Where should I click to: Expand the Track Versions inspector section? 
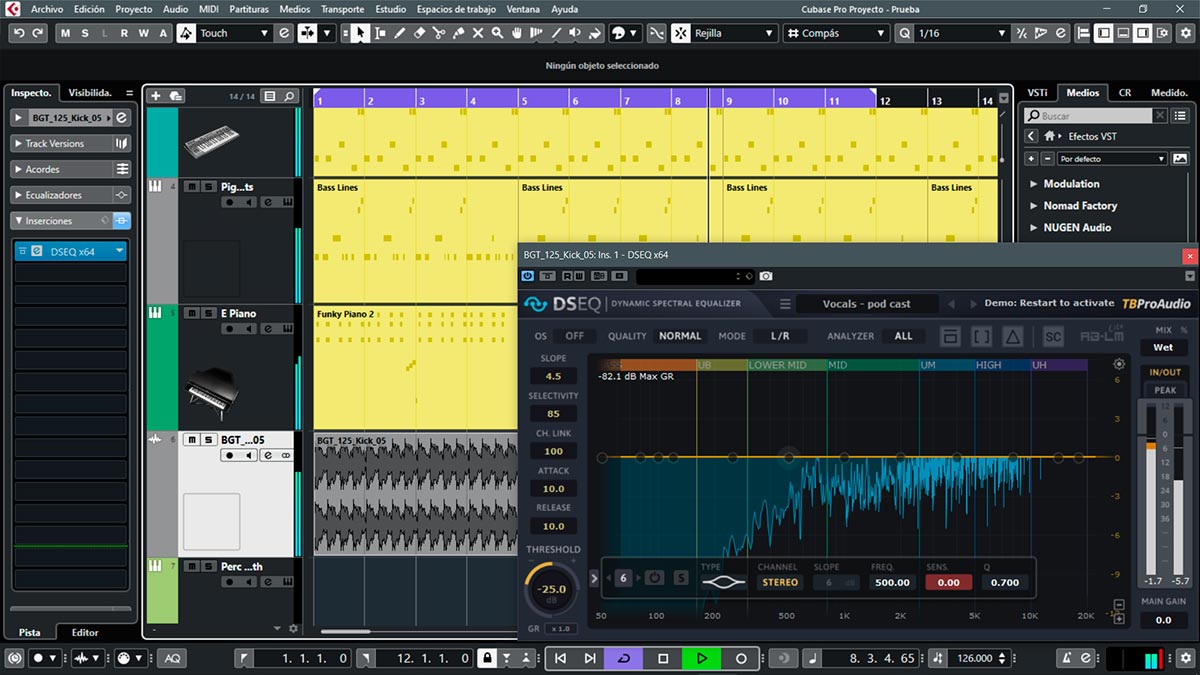70,144
